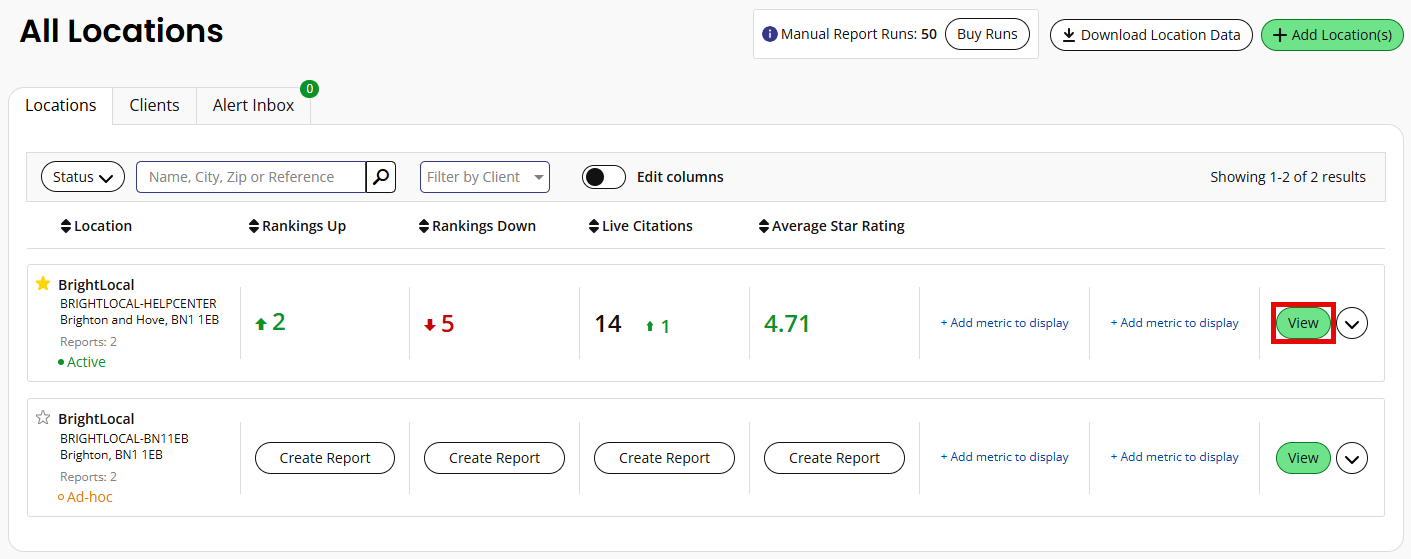The width and height of the screenshot is (1411, 559).
Task: Switch to the Locations tab
Action: click(61, 105)
